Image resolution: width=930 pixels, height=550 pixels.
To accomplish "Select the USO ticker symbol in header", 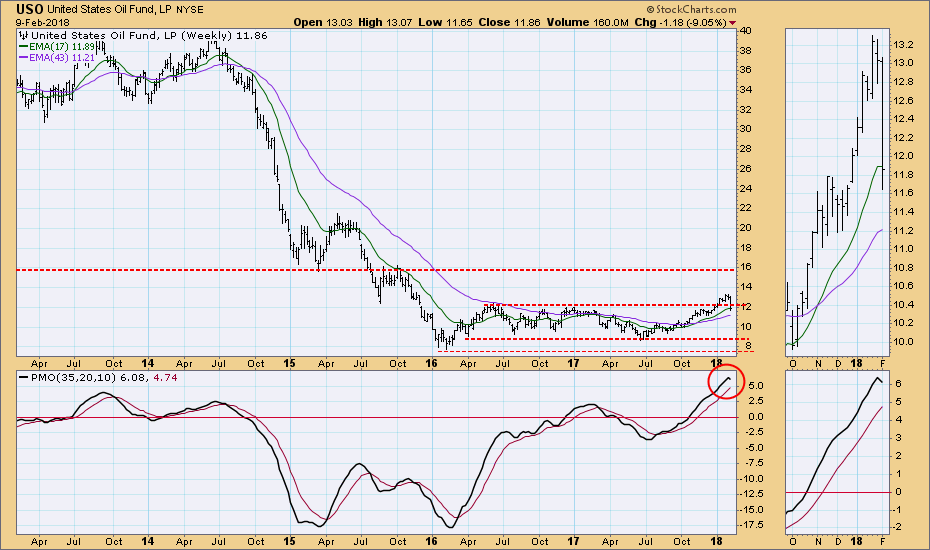I will point(30,8).
